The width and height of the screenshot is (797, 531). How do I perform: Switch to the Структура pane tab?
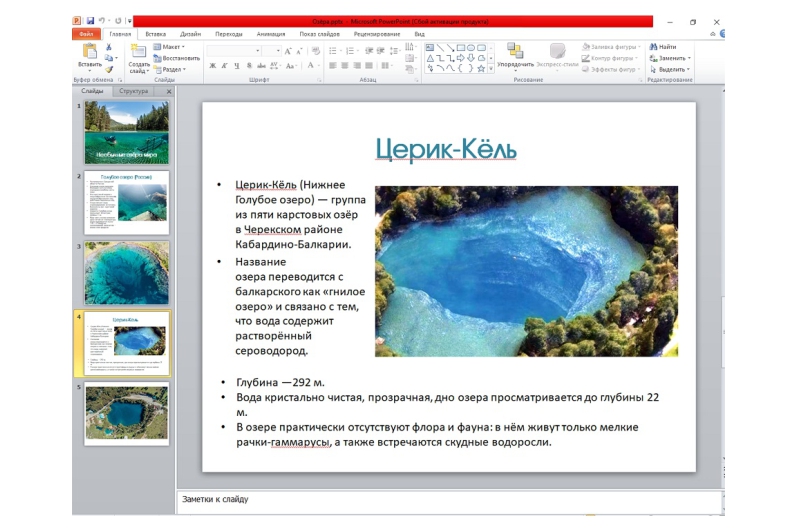pos(133,91)
